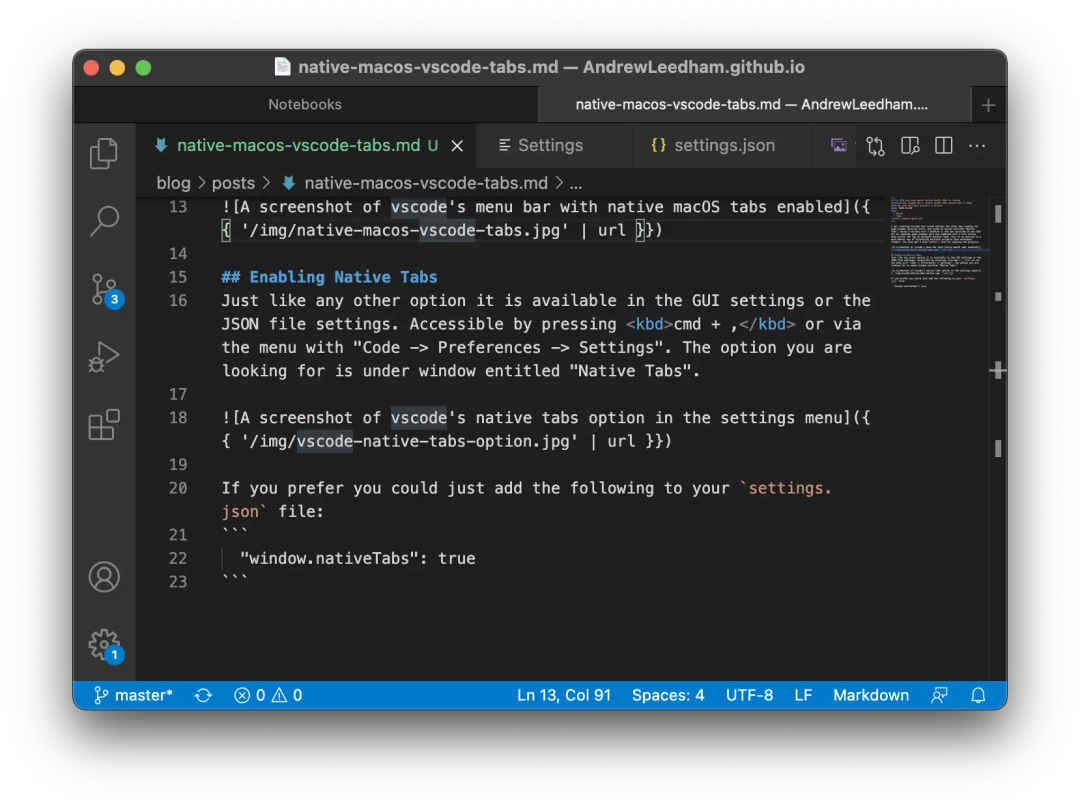Click the image preview icon in editor toolbar
The image size is (1080, 806).
tap(838, 145)
